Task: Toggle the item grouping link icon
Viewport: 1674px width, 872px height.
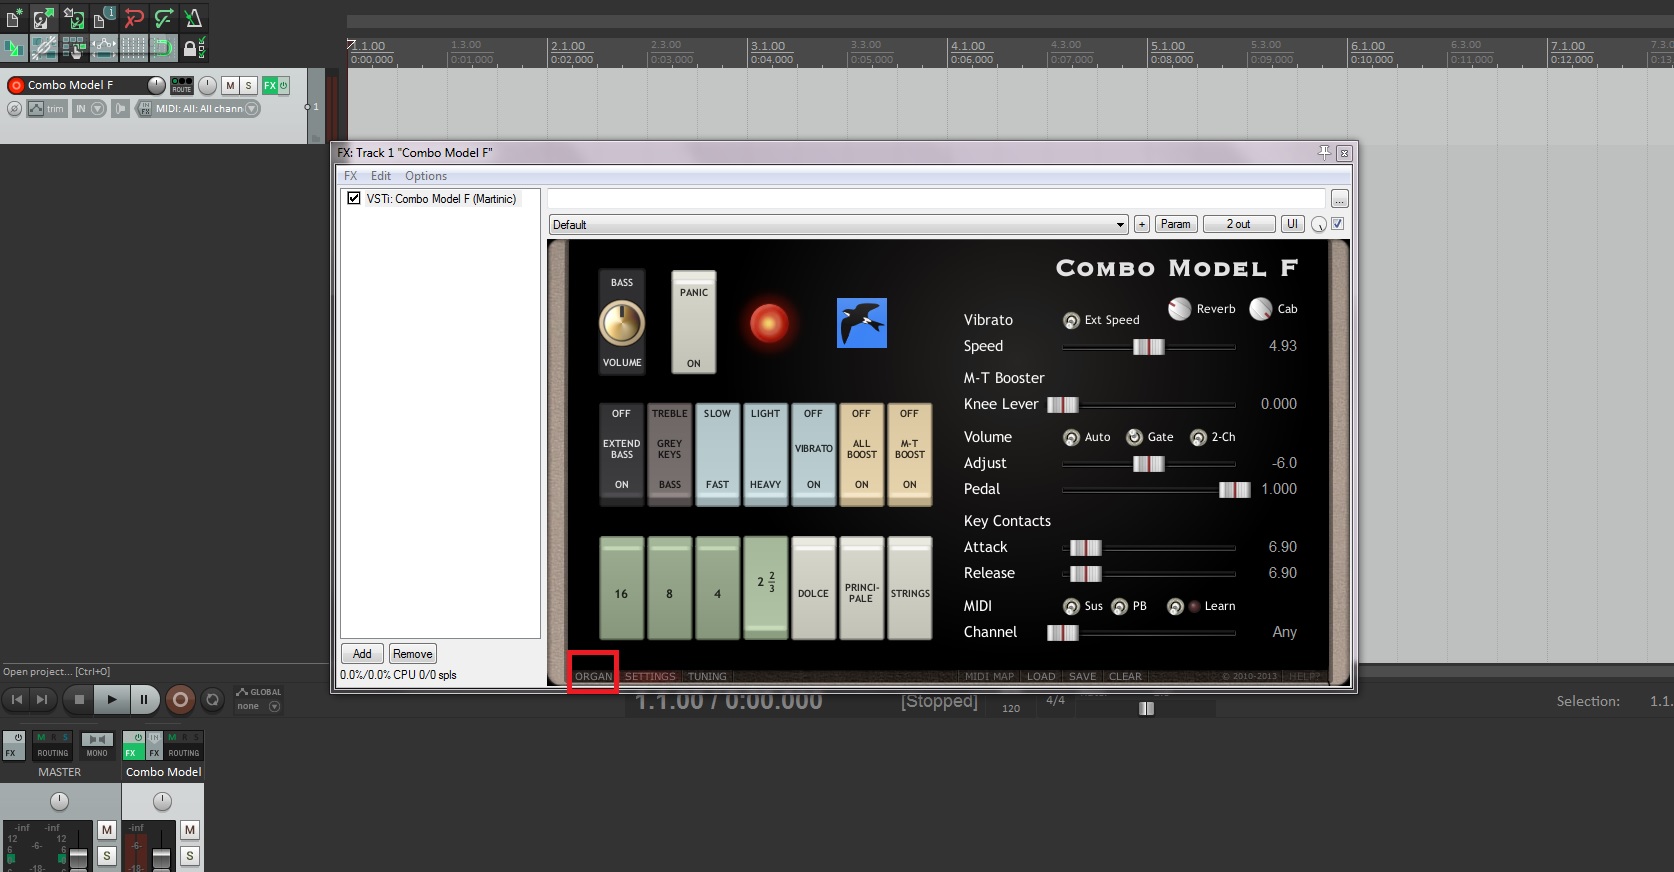Action: click(x=44, y=47)
